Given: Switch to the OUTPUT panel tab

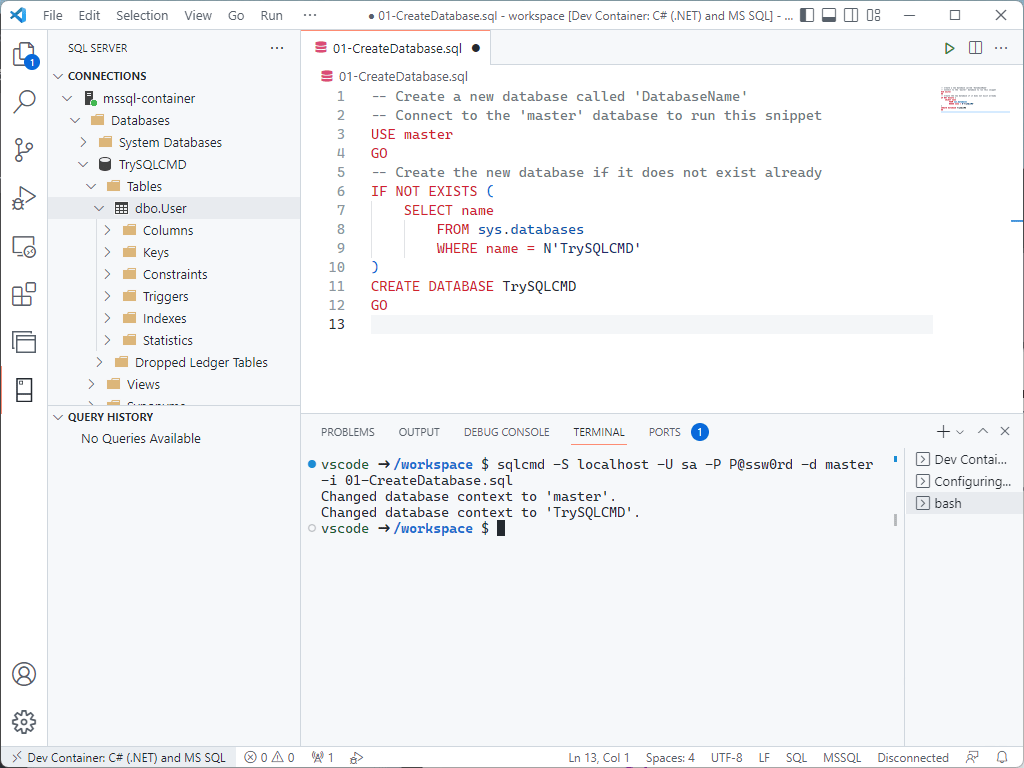Looking at the screenshot, I should (419, 432).
